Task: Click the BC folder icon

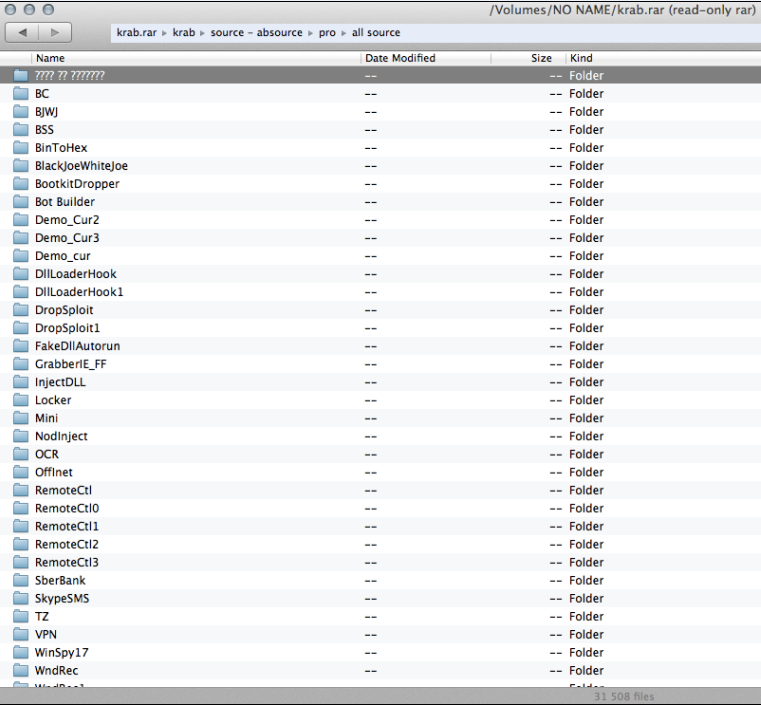Action: pos(20,93)
